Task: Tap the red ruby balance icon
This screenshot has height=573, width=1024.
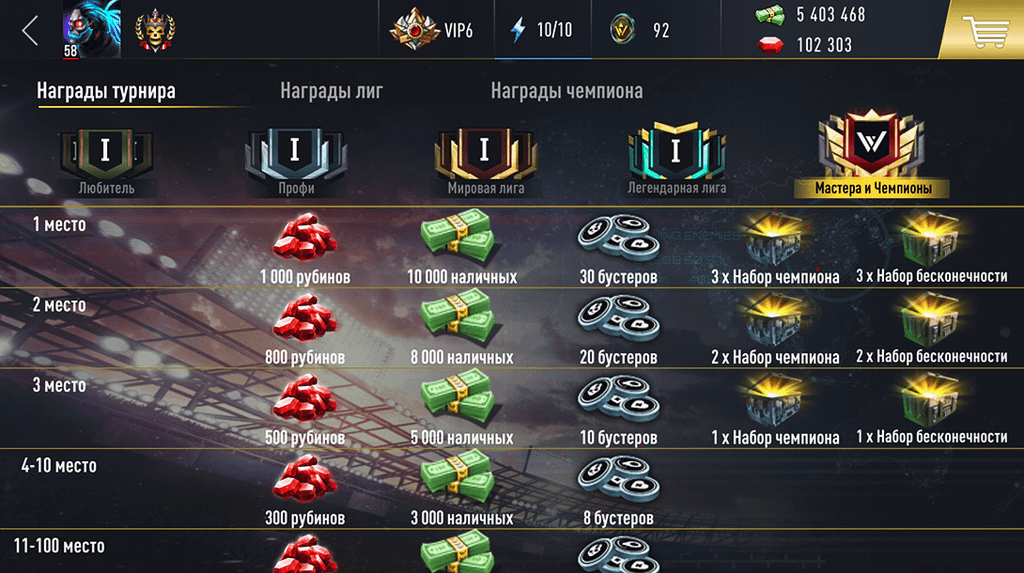Action: tap(770, 45)
